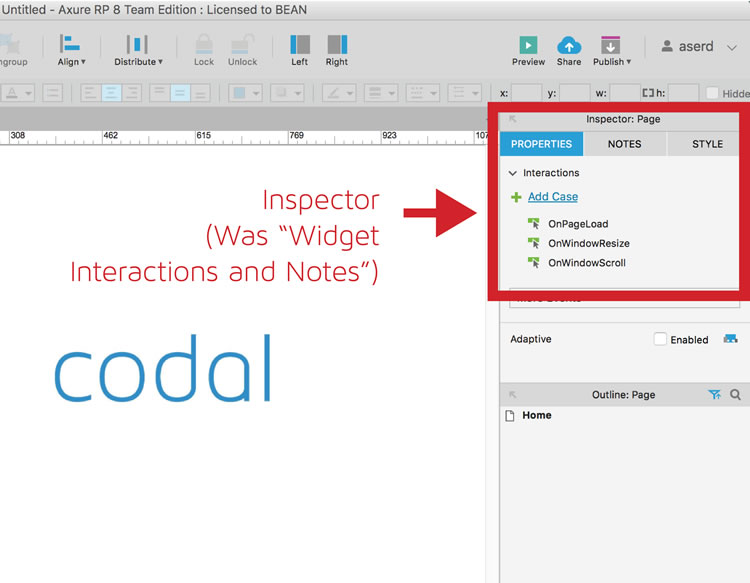Pop out the Inspector panel
The width and height of the screenshot is (750, 583).
[x=513, y=119]
